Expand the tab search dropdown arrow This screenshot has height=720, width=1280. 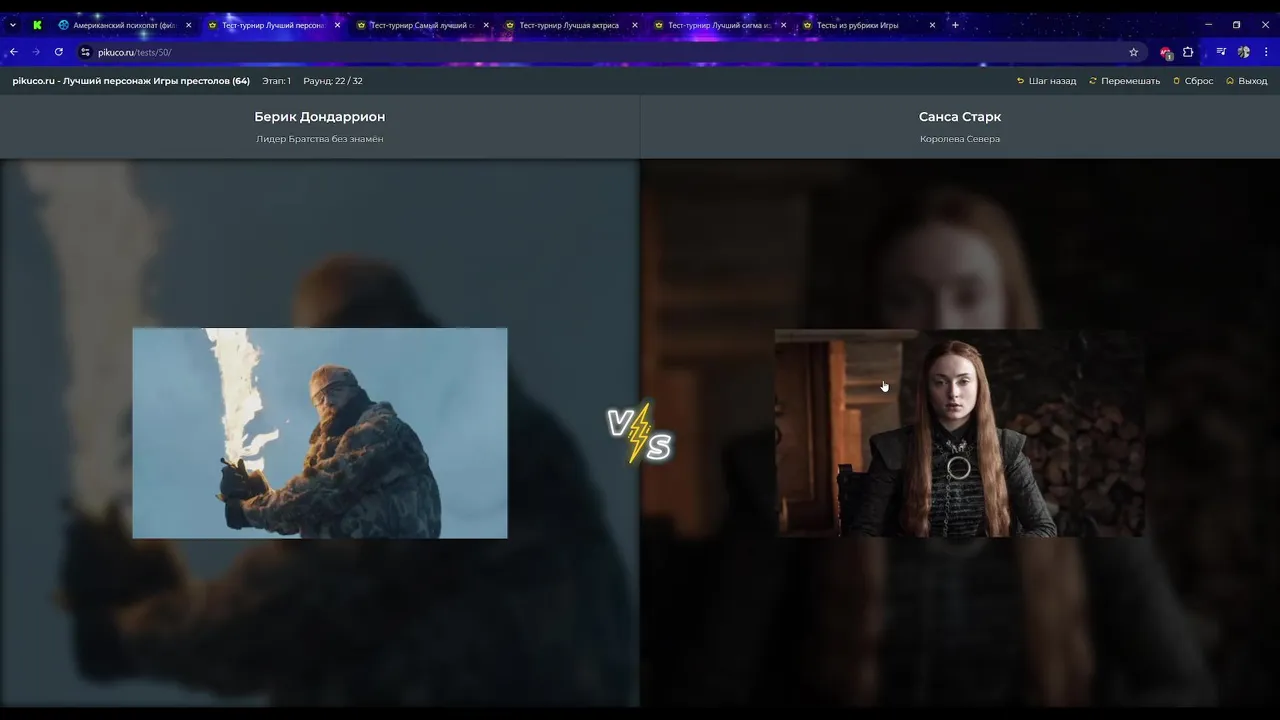click(12, 25)
